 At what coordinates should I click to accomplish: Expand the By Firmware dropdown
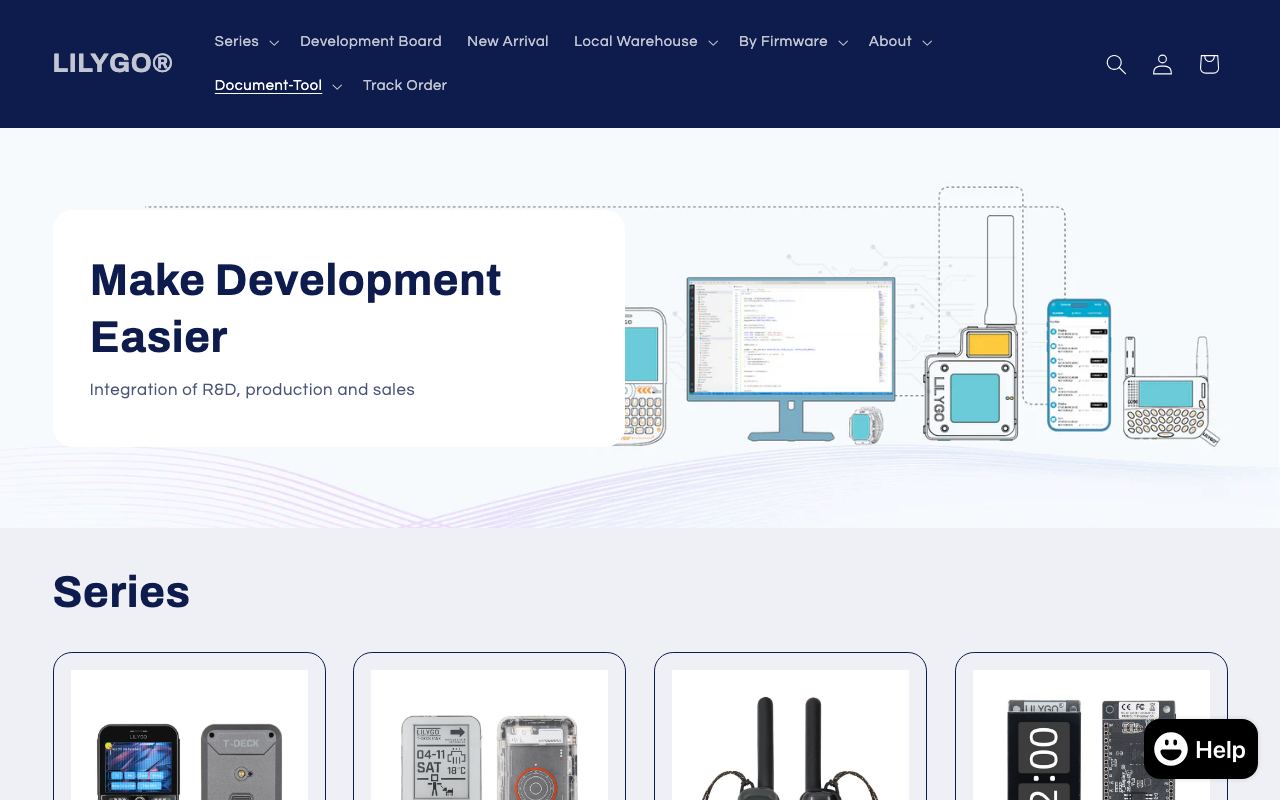(793, 41)
